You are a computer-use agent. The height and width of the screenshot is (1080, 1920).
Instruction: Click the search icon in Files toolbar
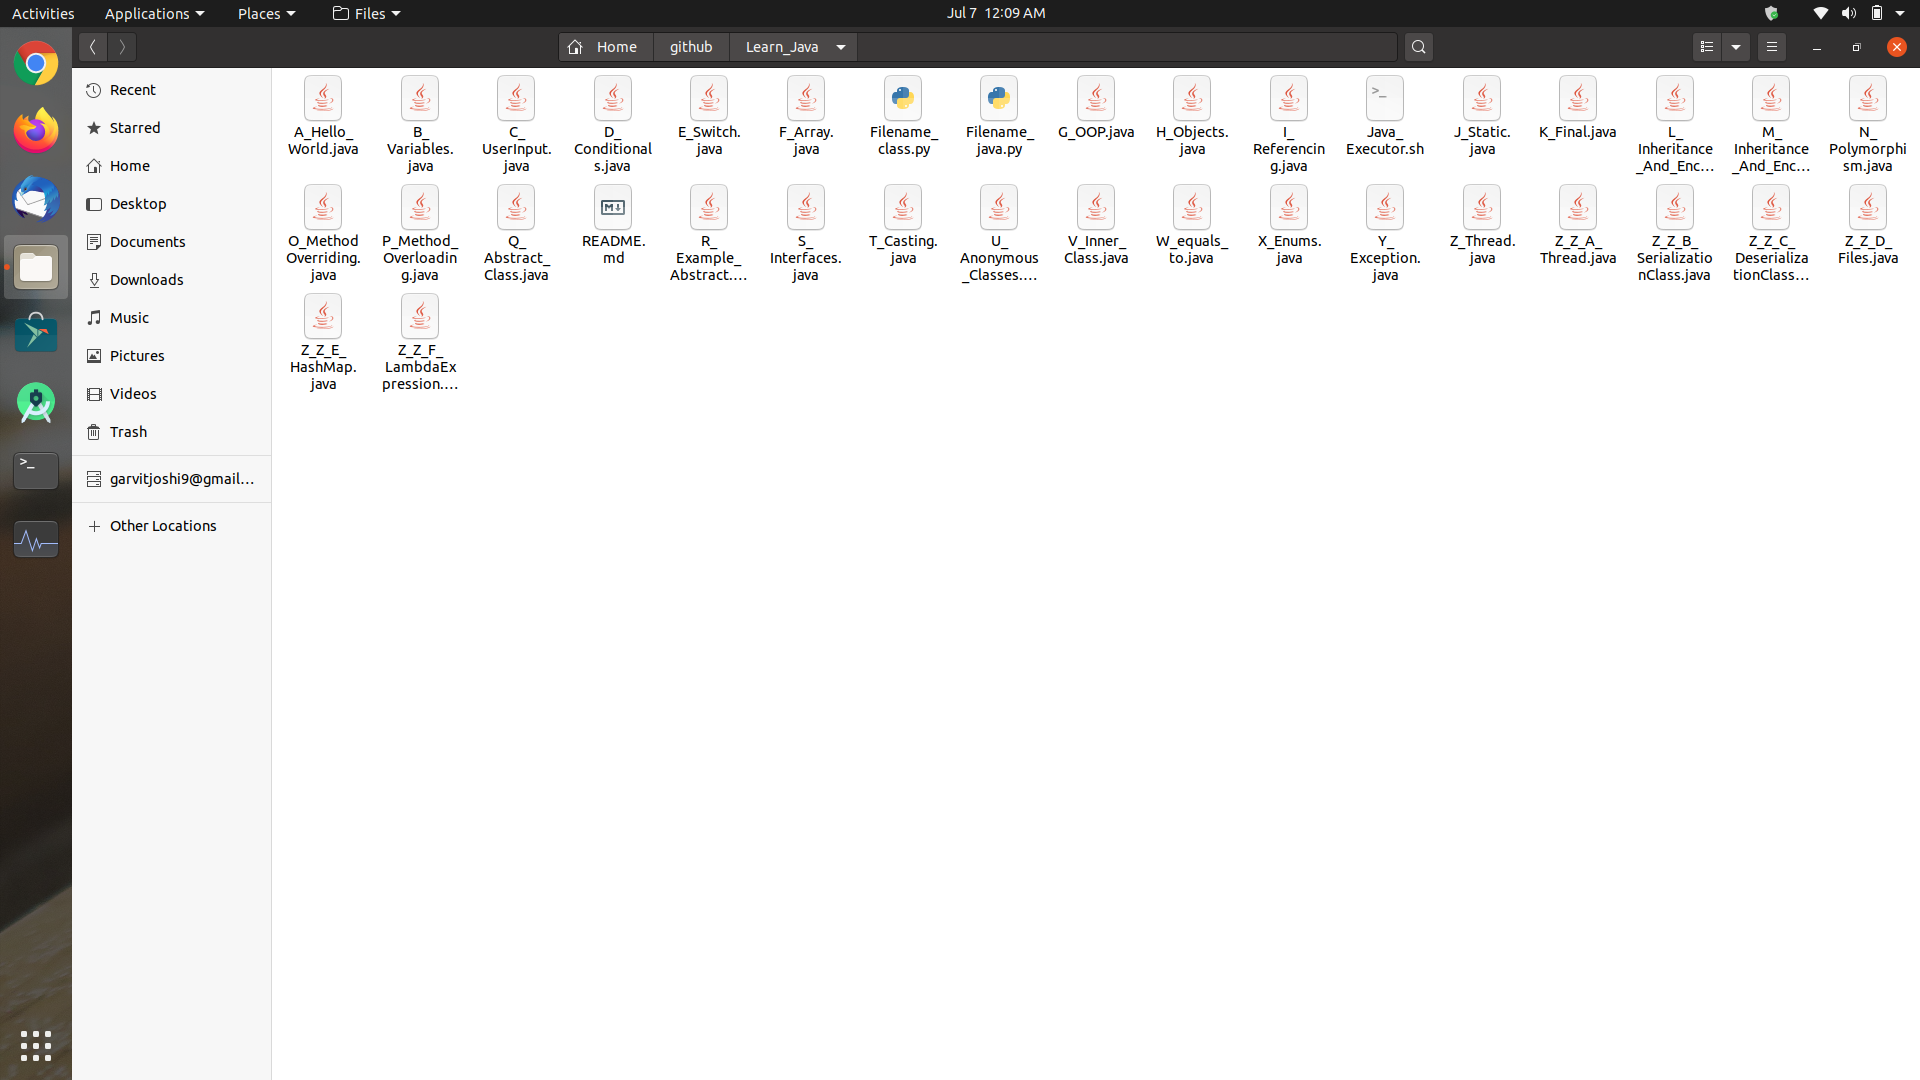(1418, 47)
